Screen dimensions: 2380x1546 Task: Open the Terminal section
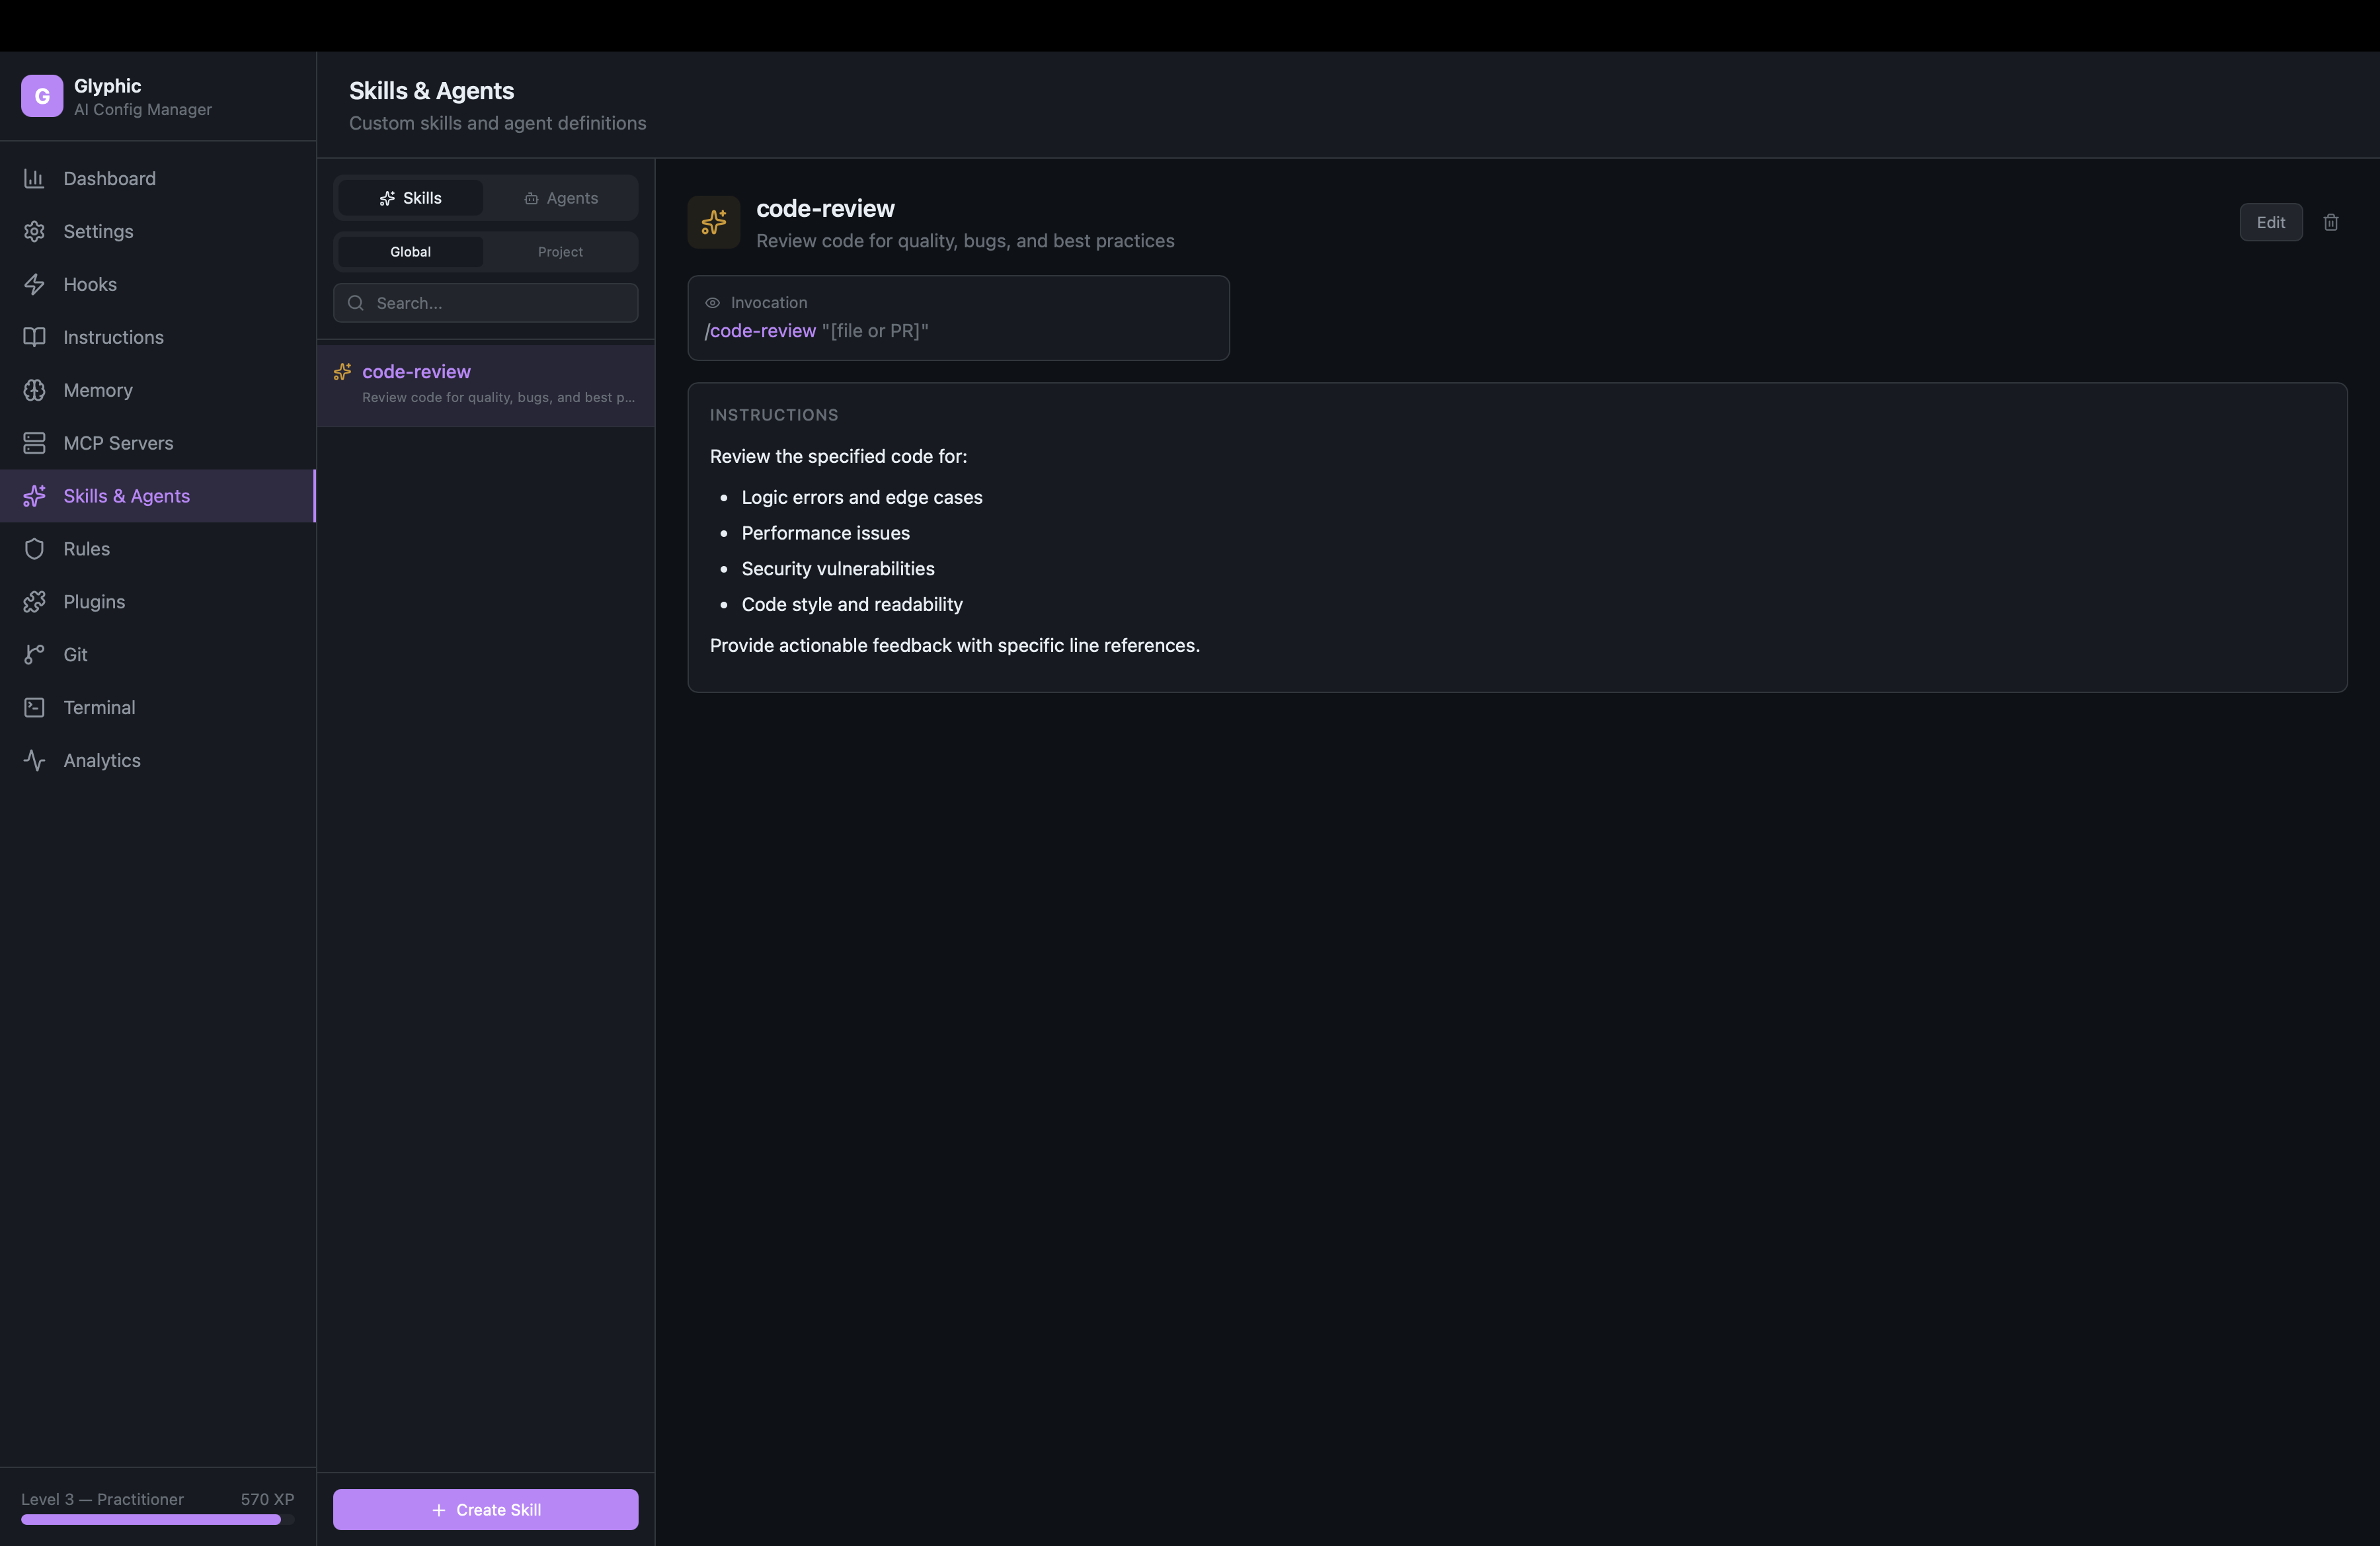99,708
